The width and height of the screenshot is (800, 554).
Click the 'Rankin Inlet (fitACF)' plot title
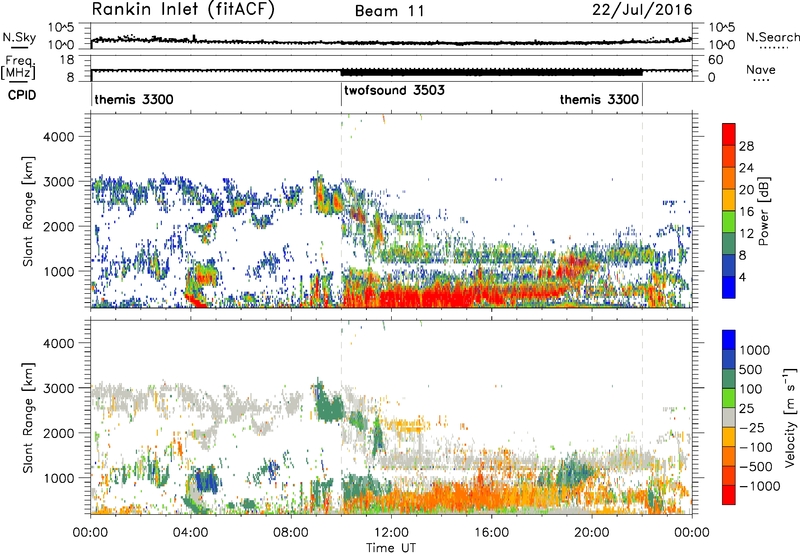(x=183, y=9)
